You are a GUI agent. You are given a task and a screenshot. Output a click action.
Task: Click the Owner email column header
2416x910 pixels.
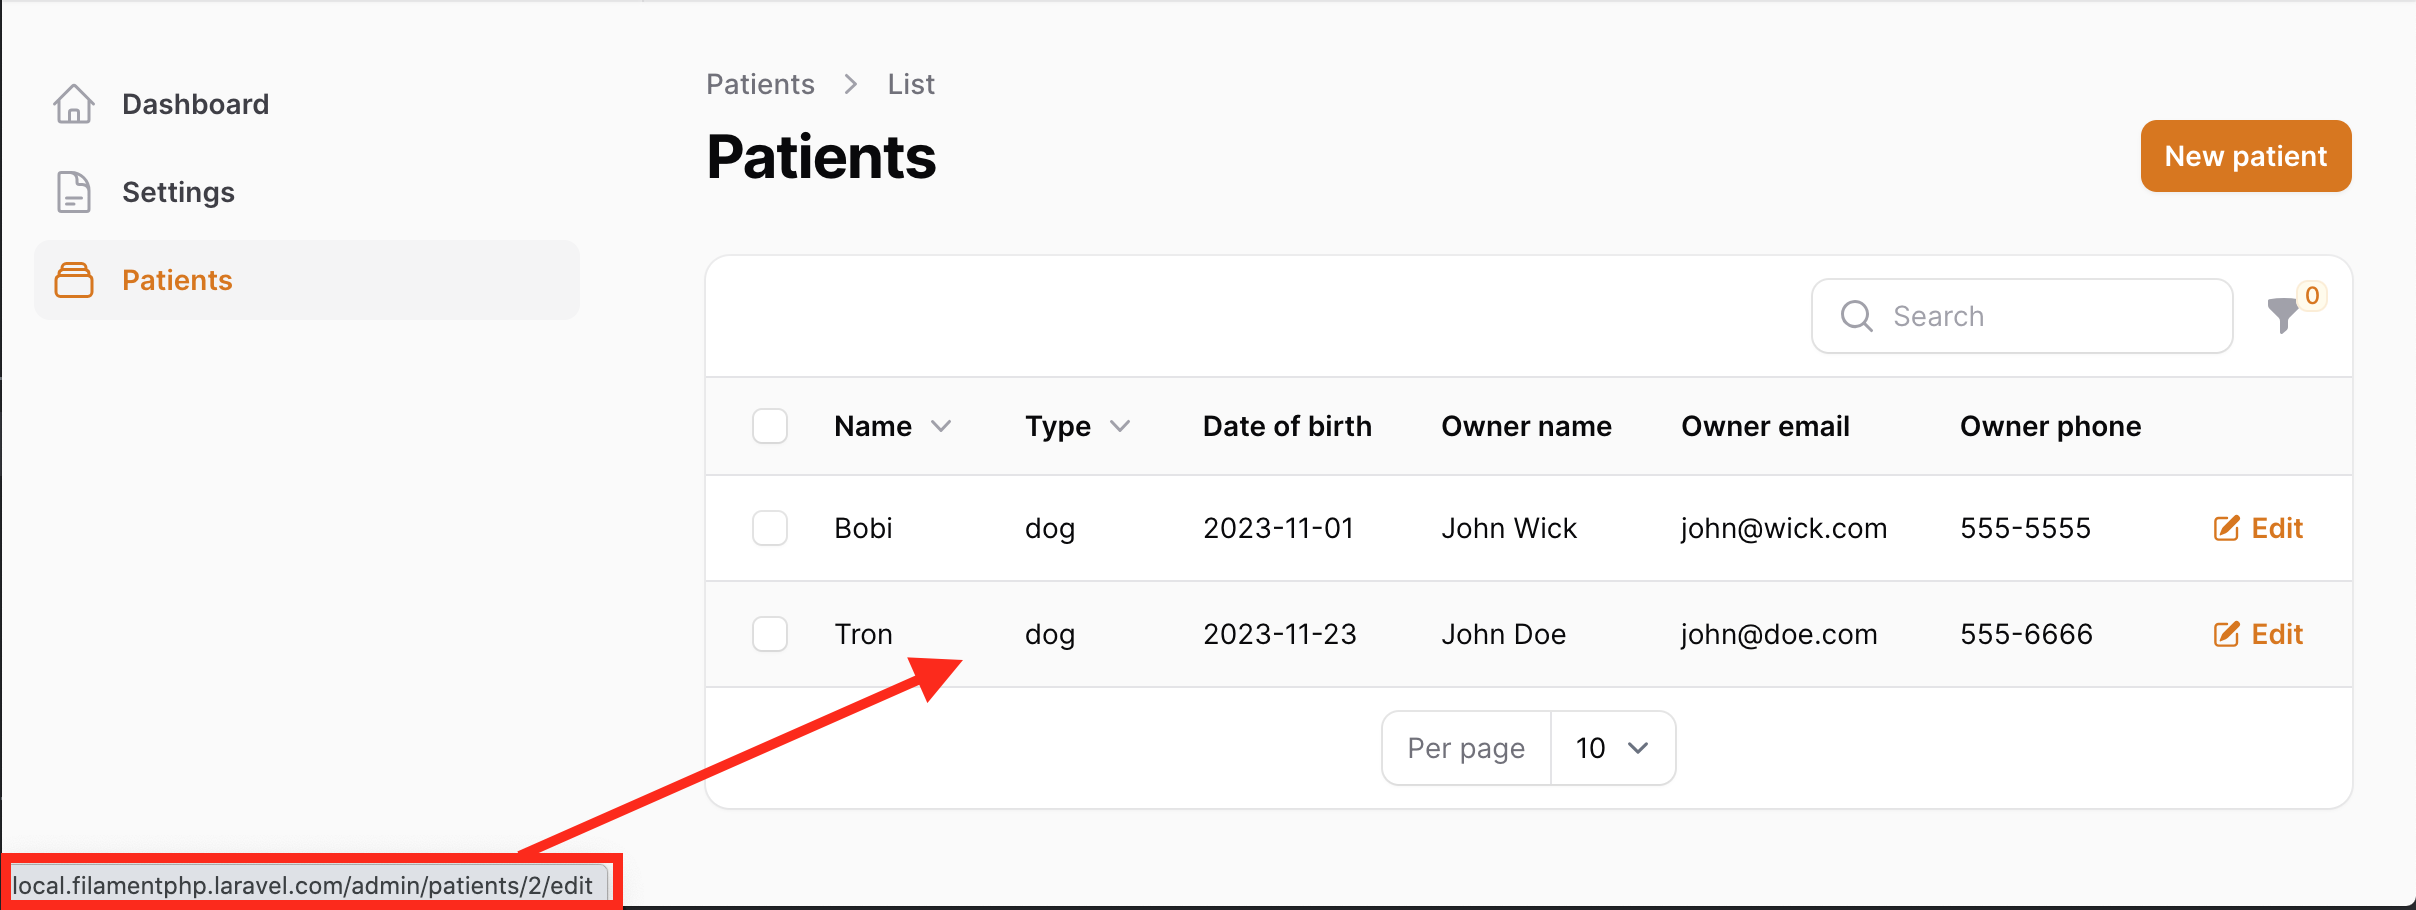pos(1765,426)
